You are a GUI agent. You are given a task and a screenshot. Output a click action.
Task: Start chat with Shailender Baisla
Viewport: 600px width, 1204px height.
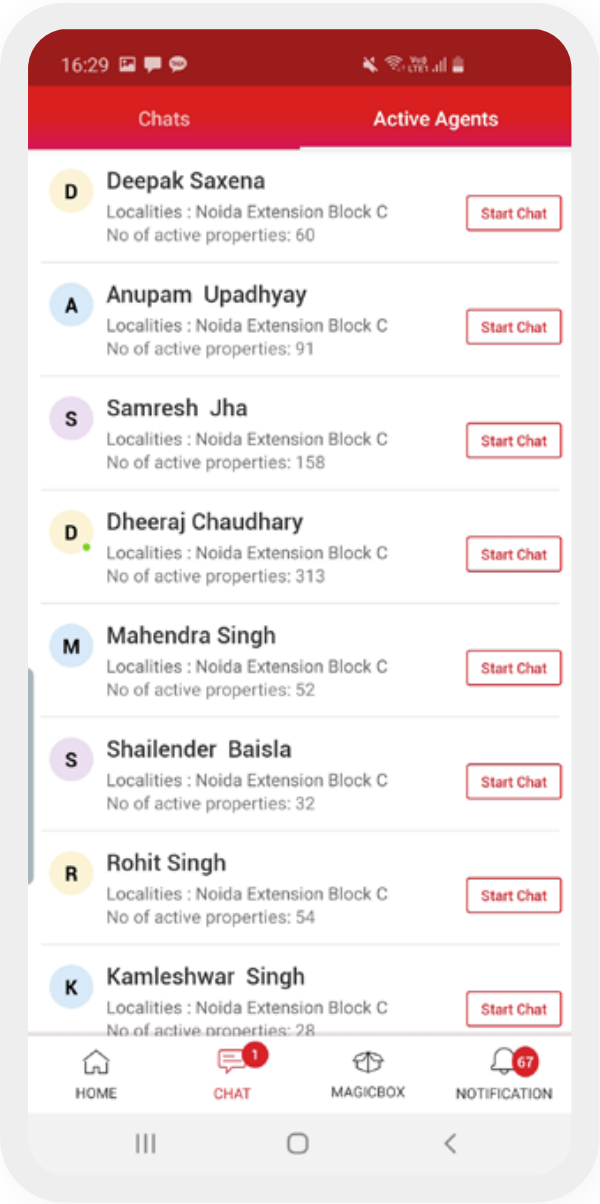514,782
